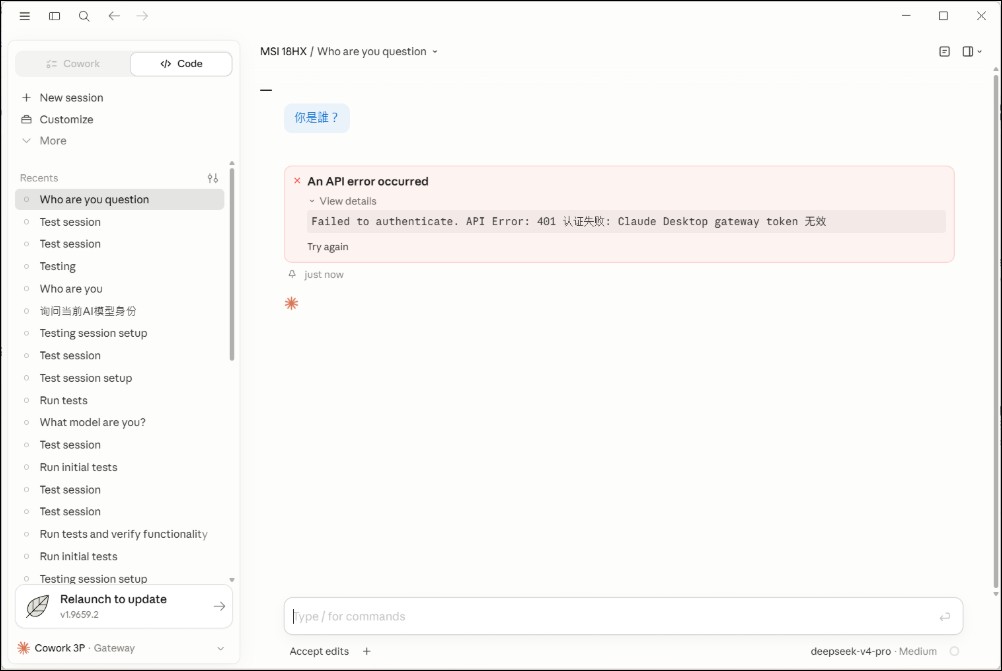Go forward with the right arrow

pyautogui.click(x=142, y=16)
